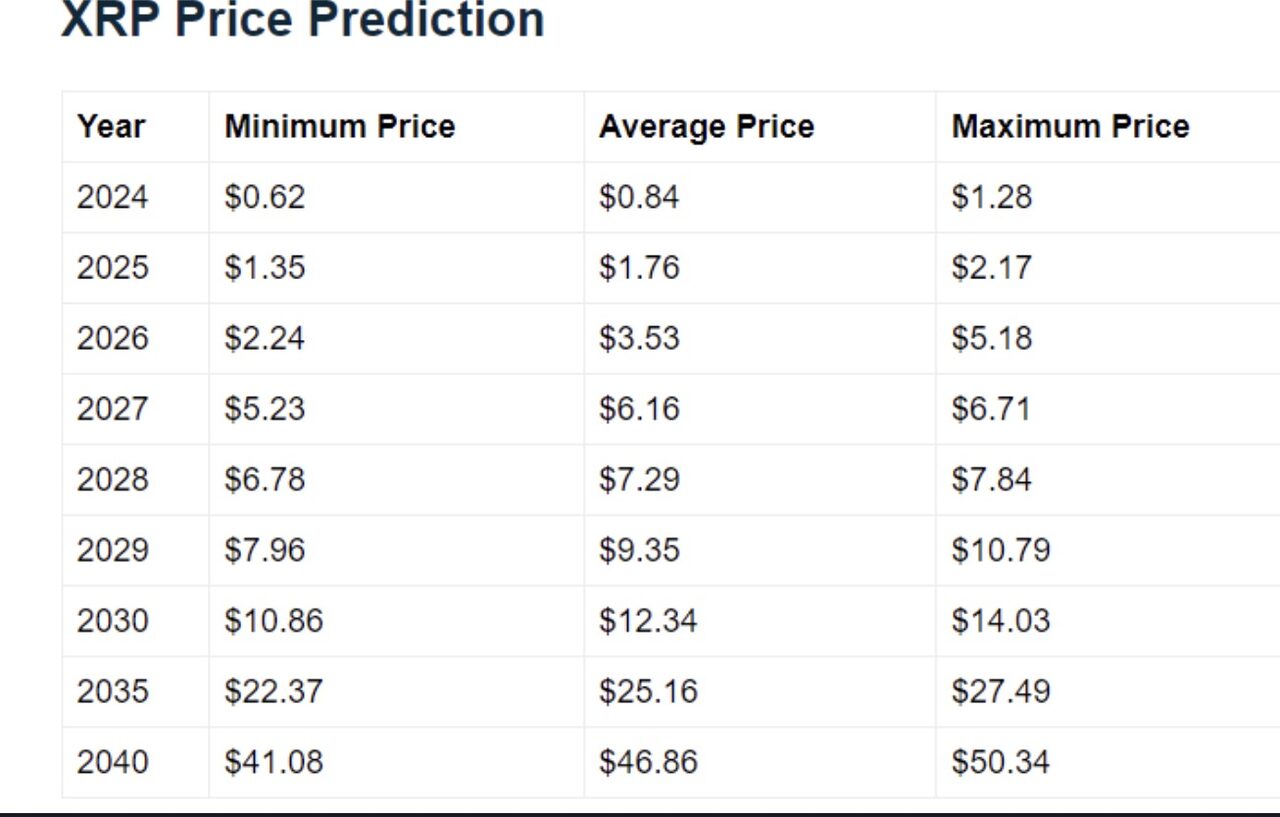Click the 2024 maximum price $1.28
1280x817 pixels.
991,197
